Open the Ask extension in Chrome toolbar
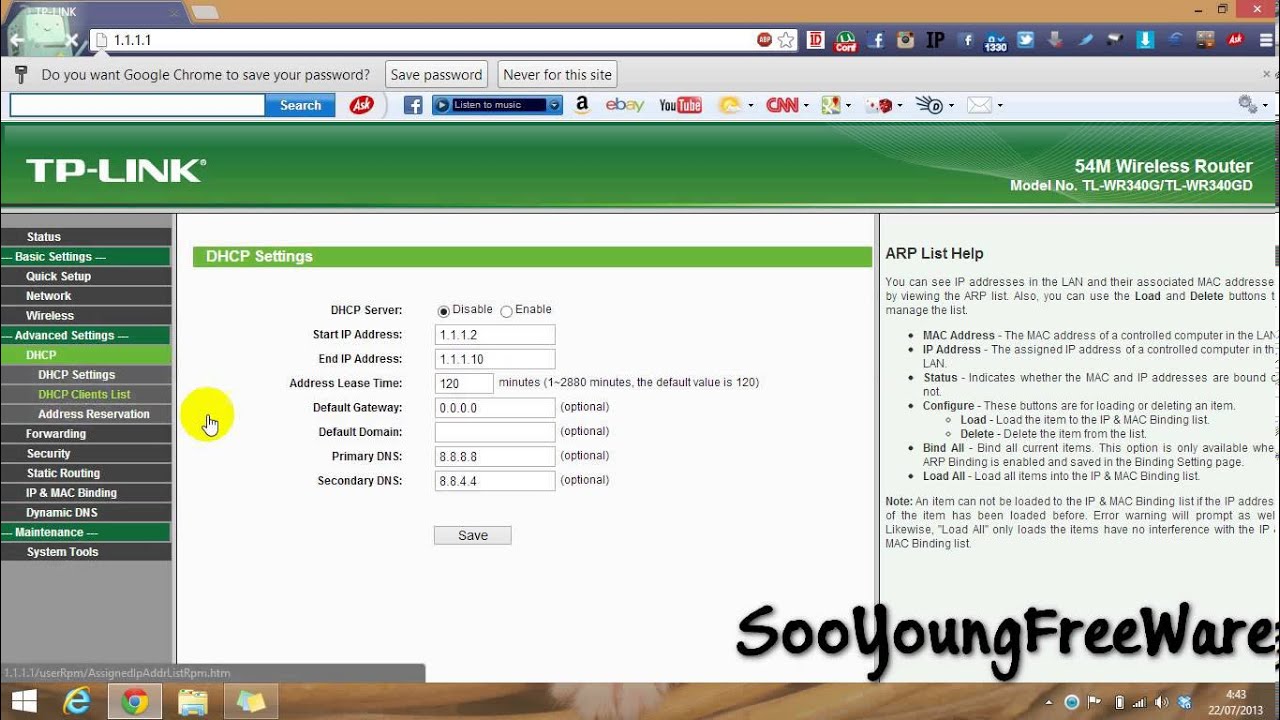Viewport: 1280px width, 720px height. [1235, 40]
